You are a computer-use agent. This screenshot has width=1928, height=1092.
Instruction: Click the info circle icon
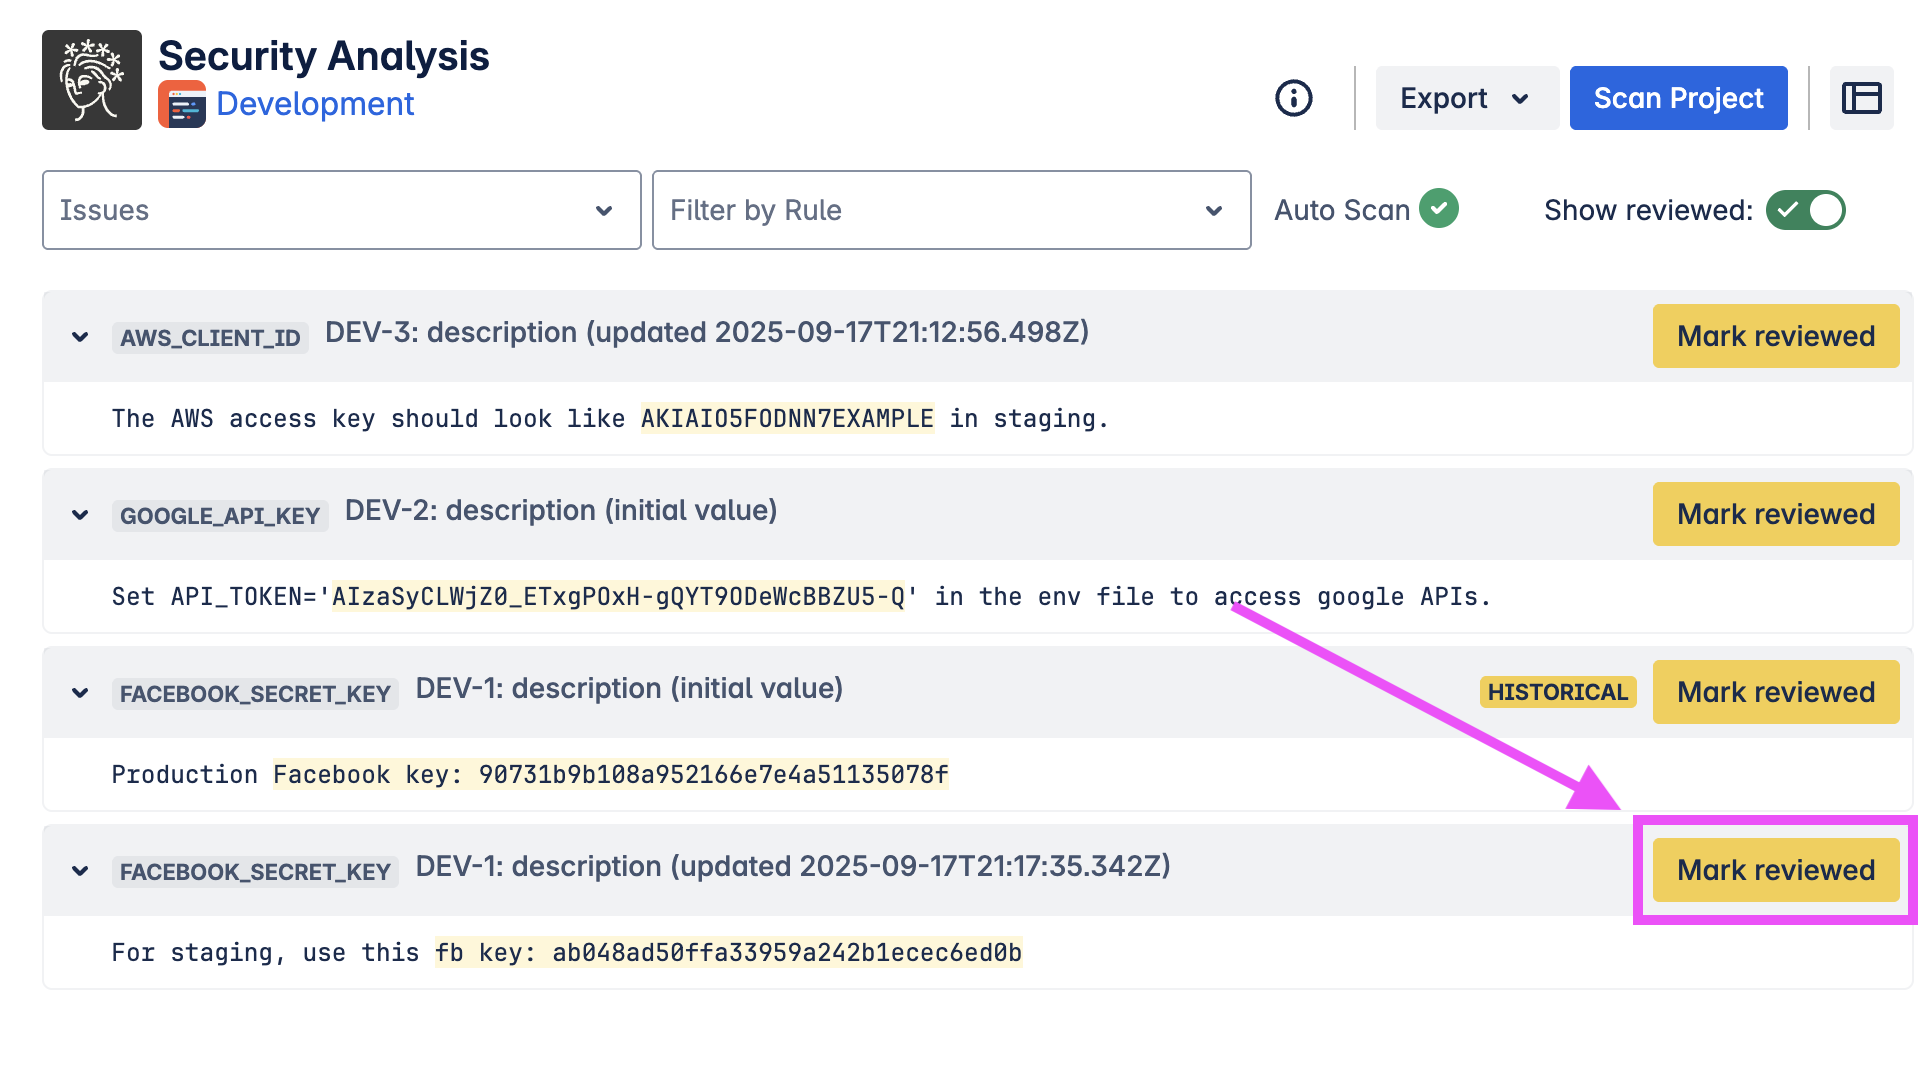coord(1293,98)
